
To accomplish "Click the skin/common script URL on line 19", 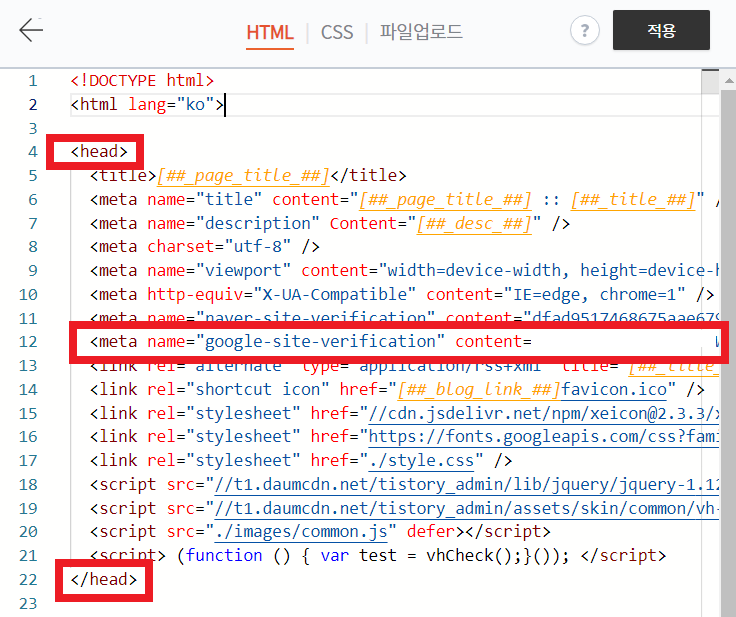I will pos(467,509).
